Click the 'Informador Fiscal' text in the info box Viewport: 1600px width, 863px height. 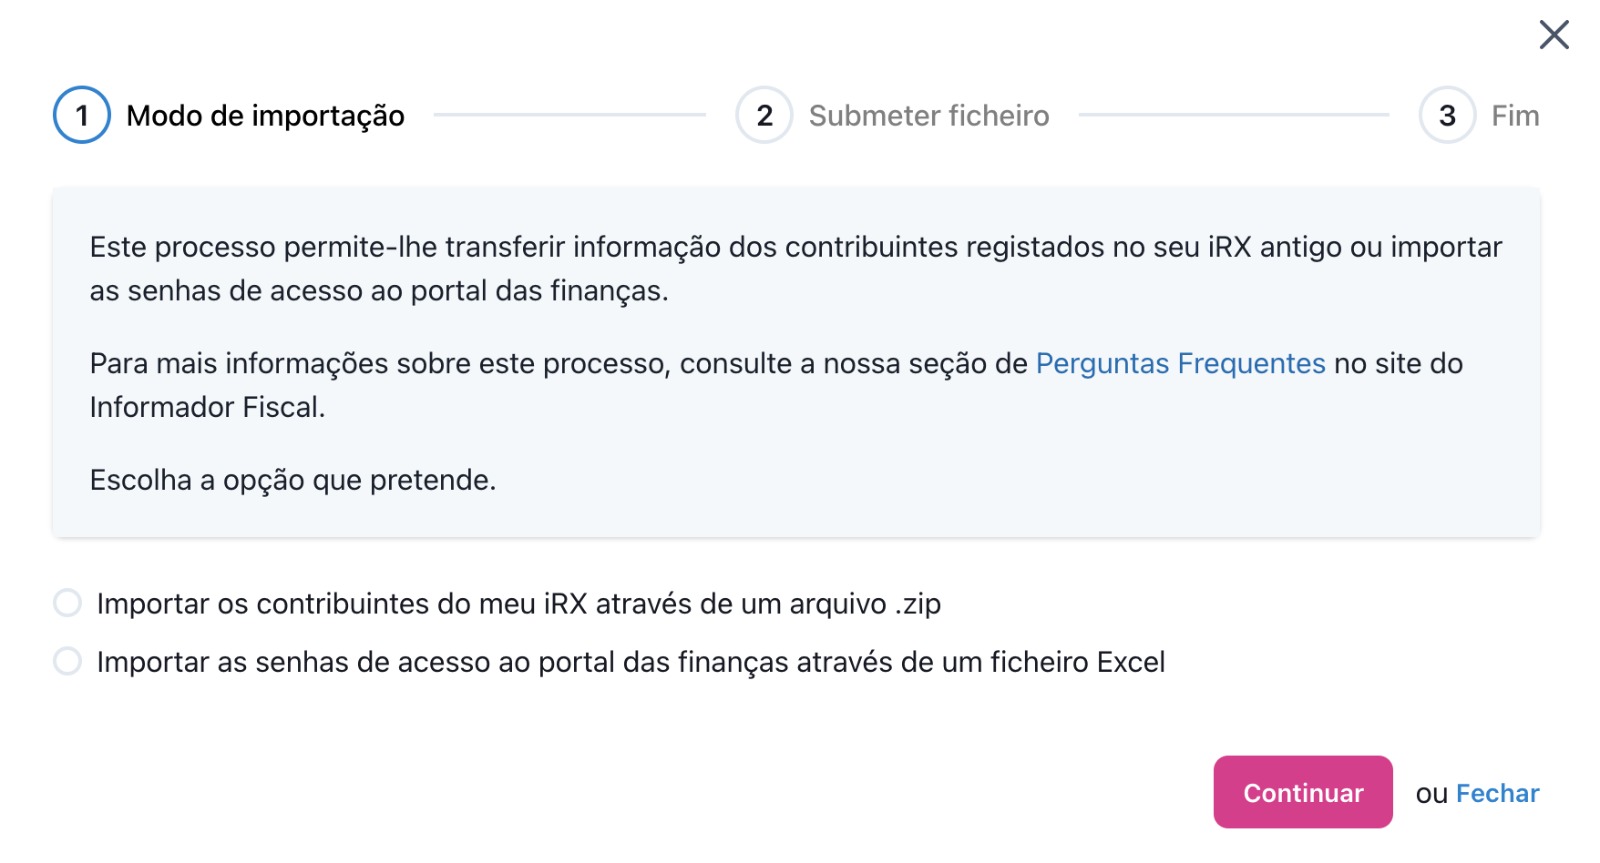(205, 407)
